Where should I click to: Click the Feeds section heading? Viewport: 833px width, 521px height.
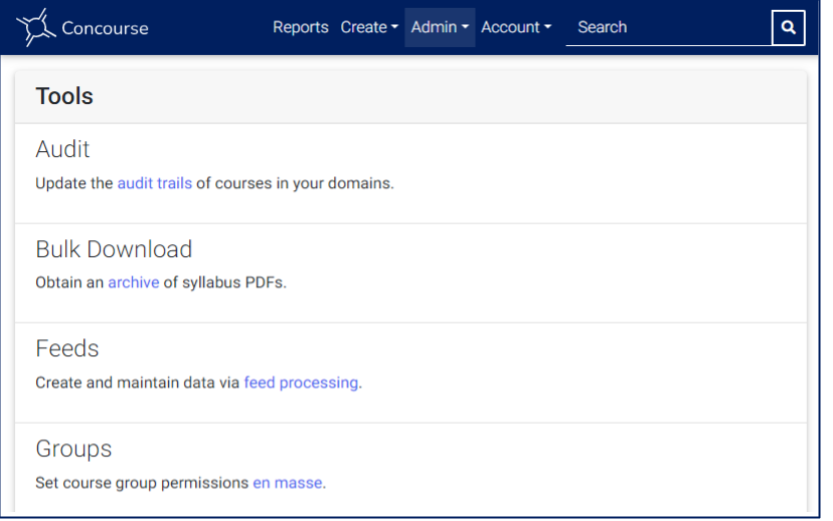click(67, 349)
